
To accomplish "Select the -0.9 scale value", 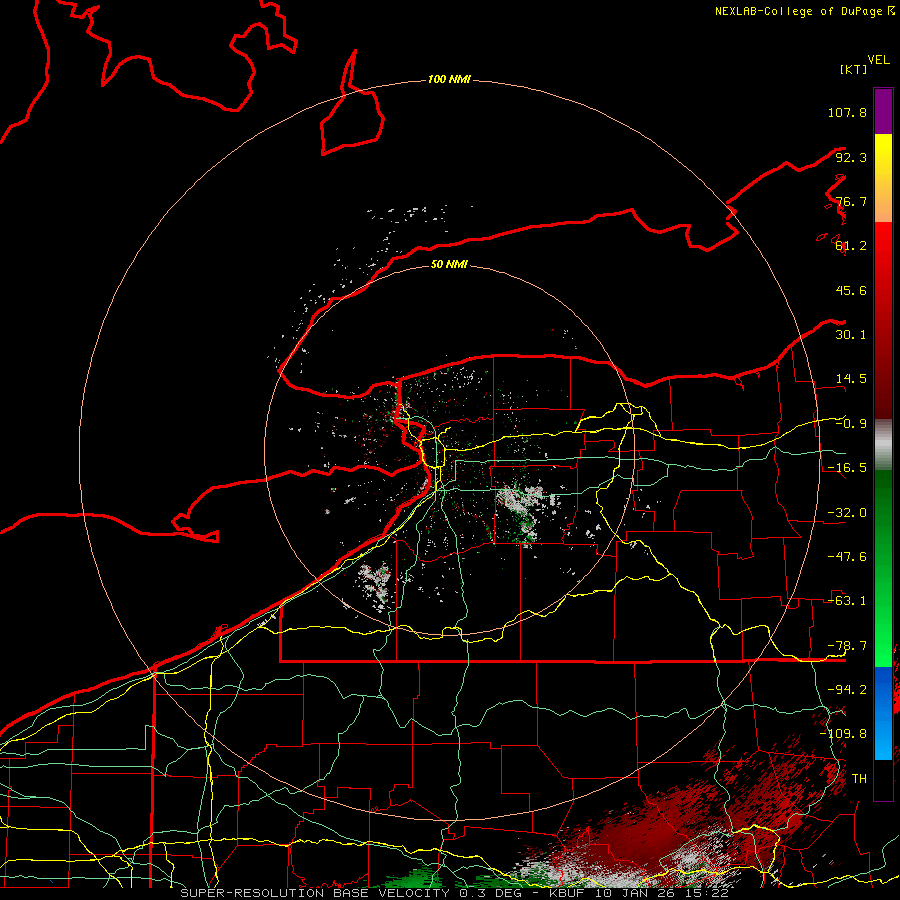I will point(851,424).
